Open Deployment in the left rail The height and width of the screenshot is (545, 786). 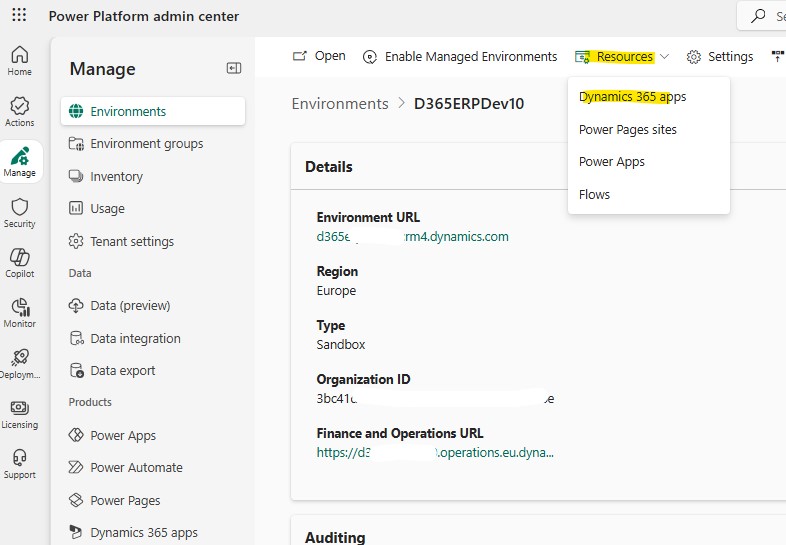[20, 364]
